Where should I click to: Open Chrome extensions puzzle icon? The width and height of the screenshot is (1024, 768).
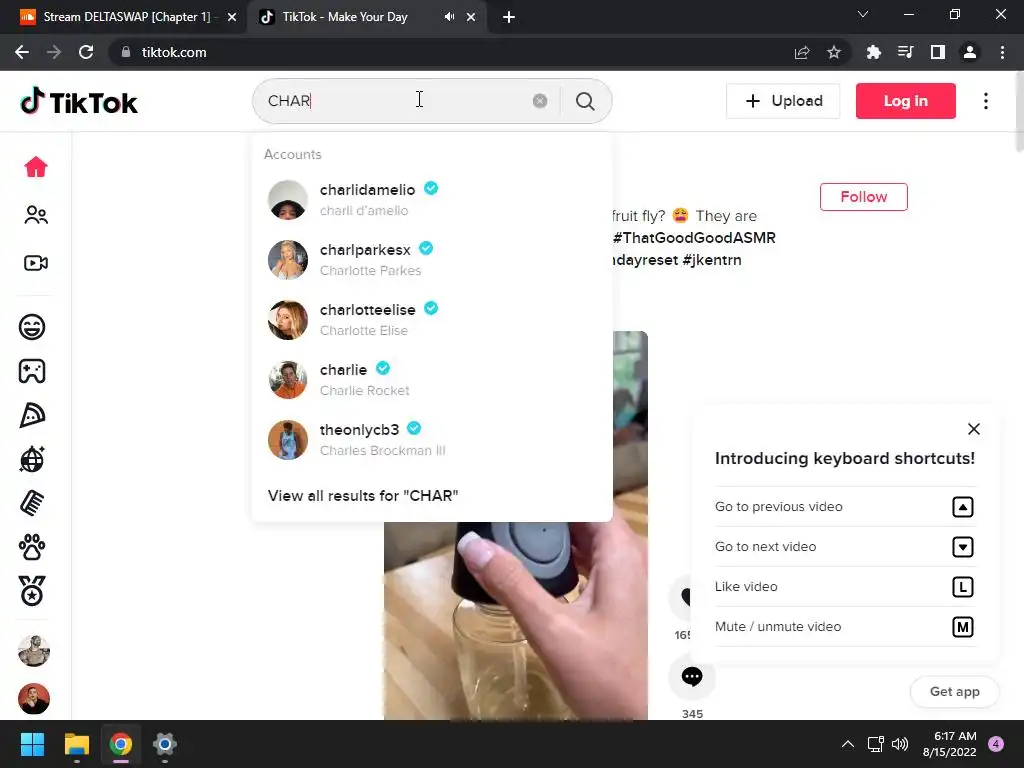873,52
